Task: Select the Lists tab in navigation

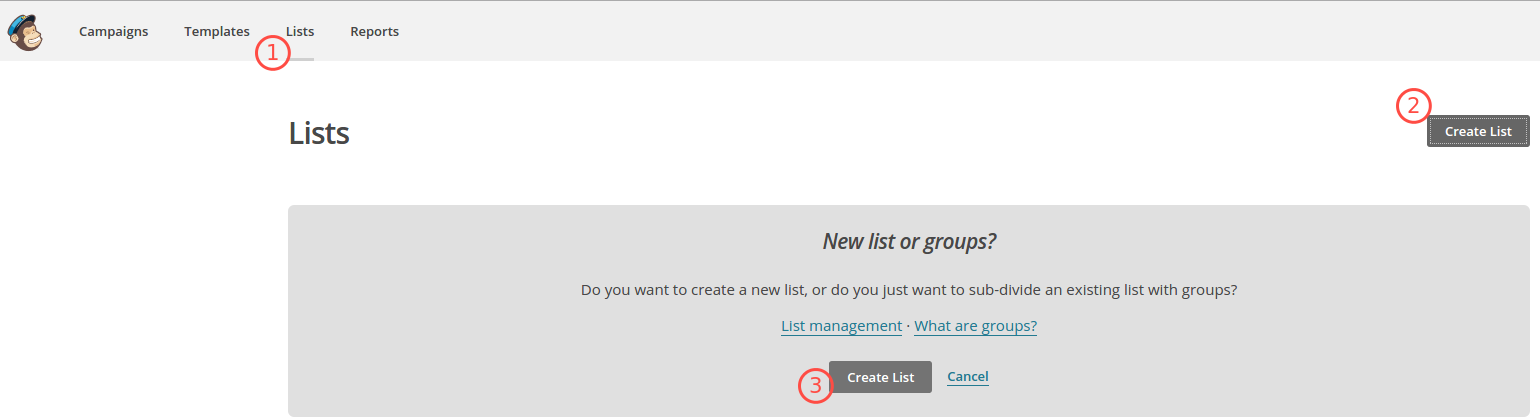Action: click(300, 32)
